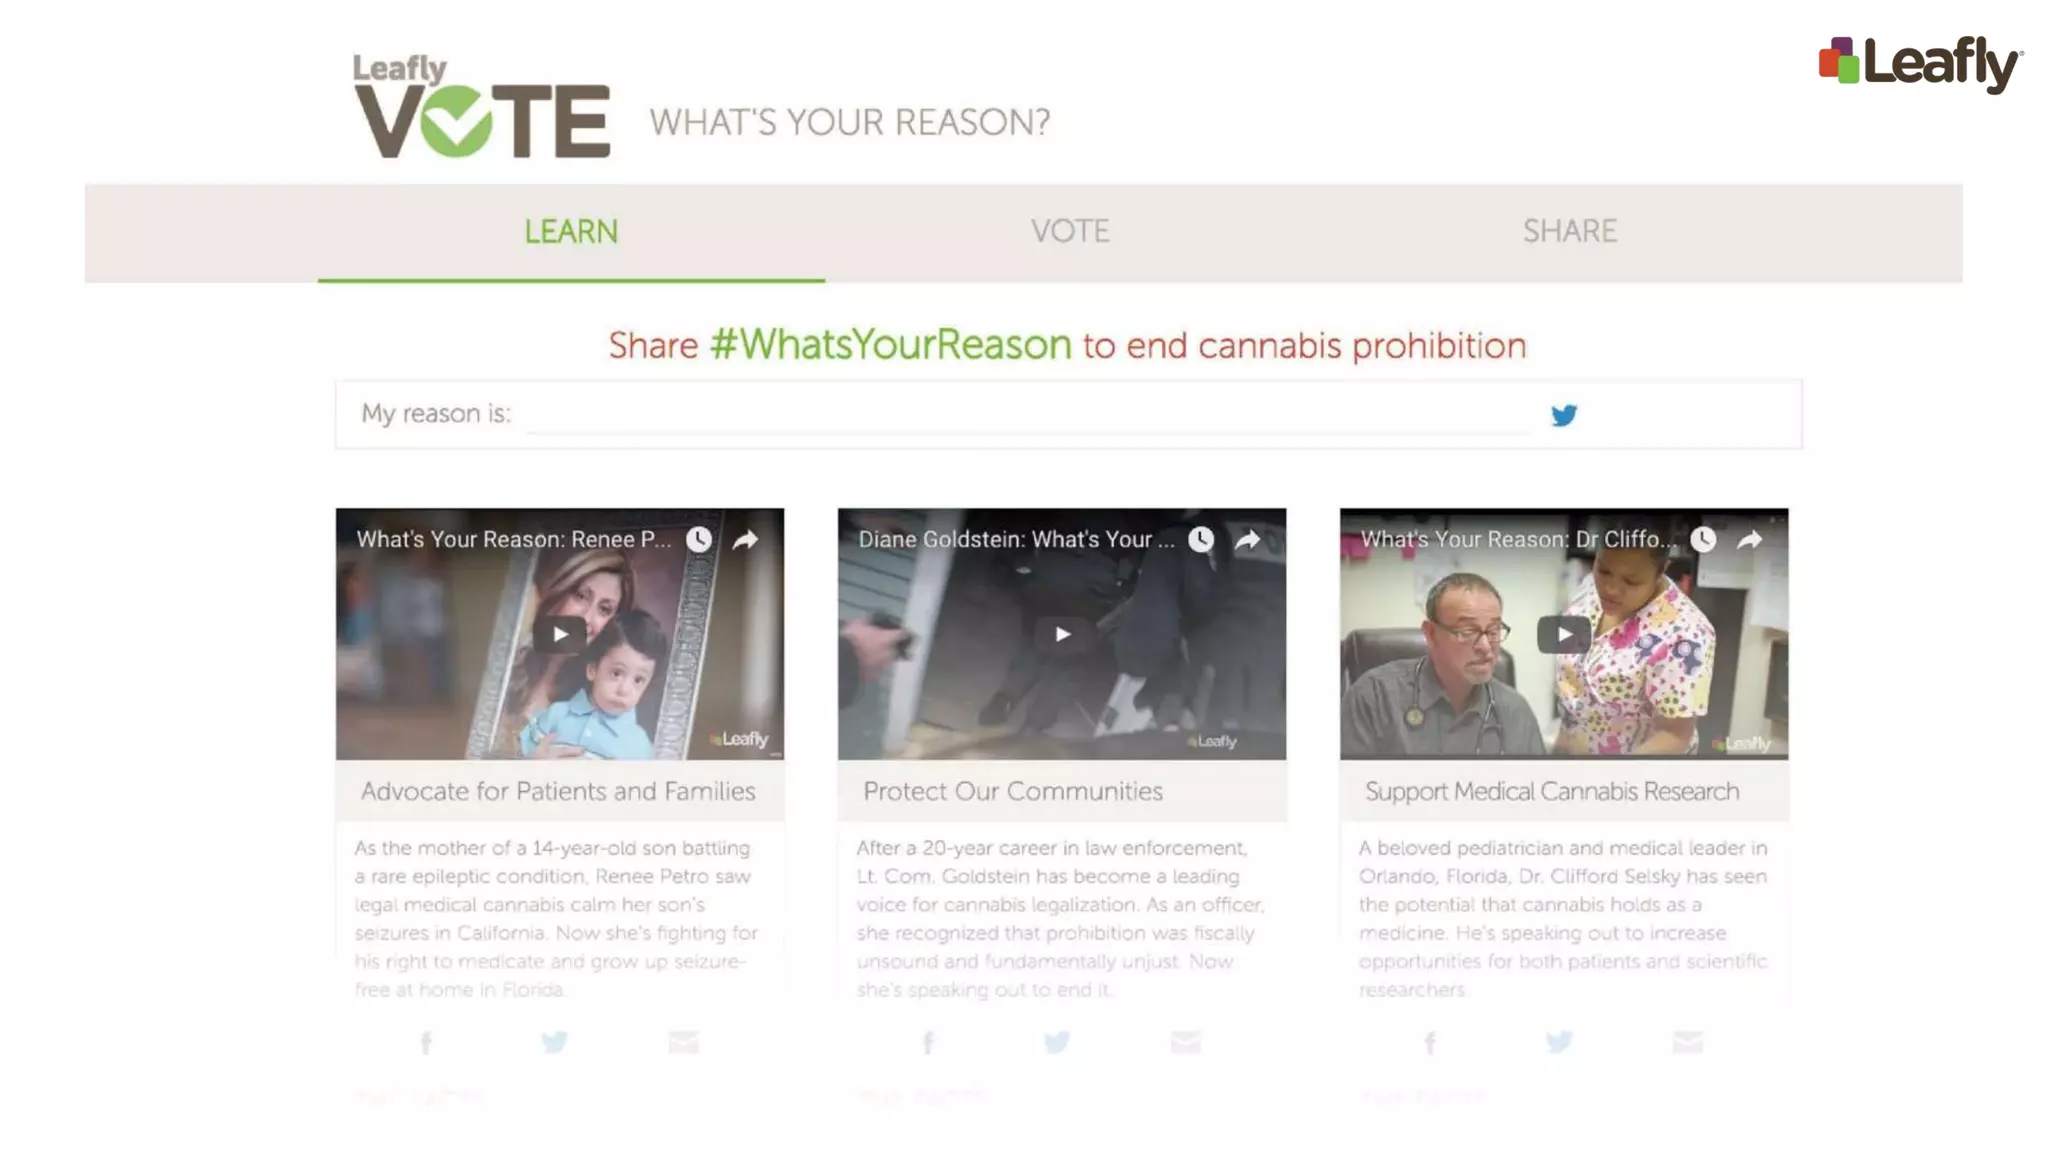Screen dimensions: 2048x1152
Task: Play the Diane Goldstein video
Action: coord(1062,634)
